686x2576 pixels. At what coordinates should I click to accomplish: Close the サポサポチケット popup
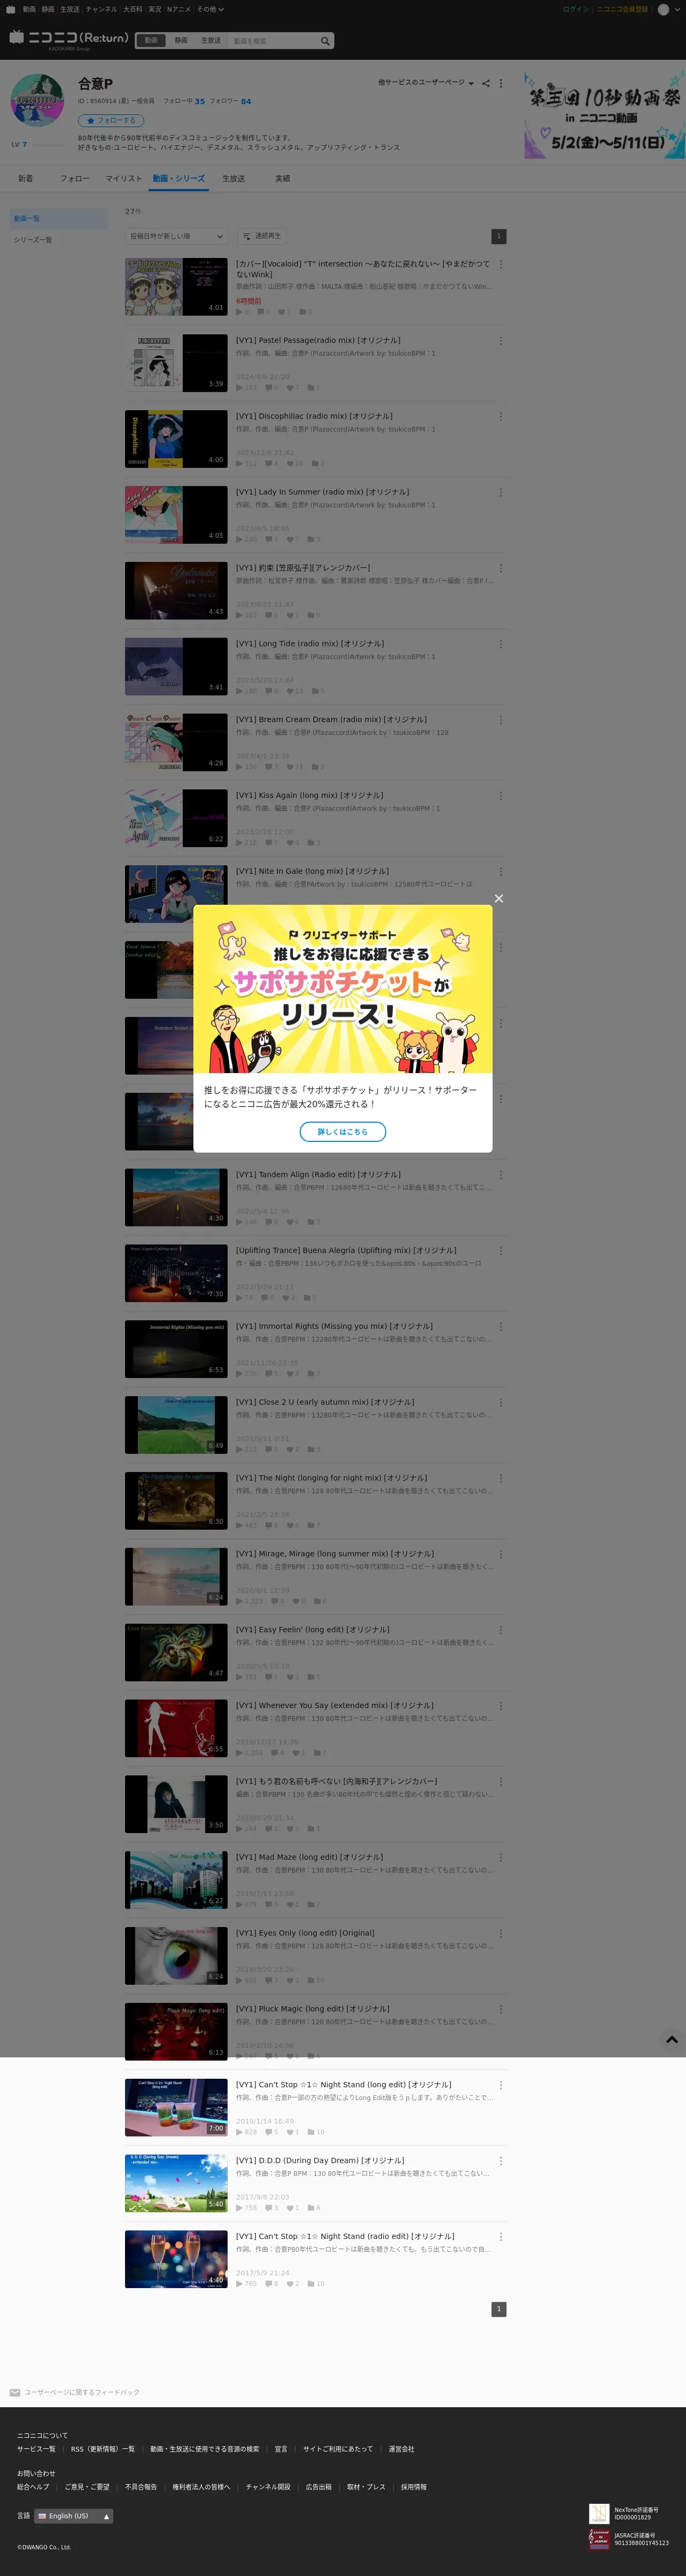pos(499,898)
